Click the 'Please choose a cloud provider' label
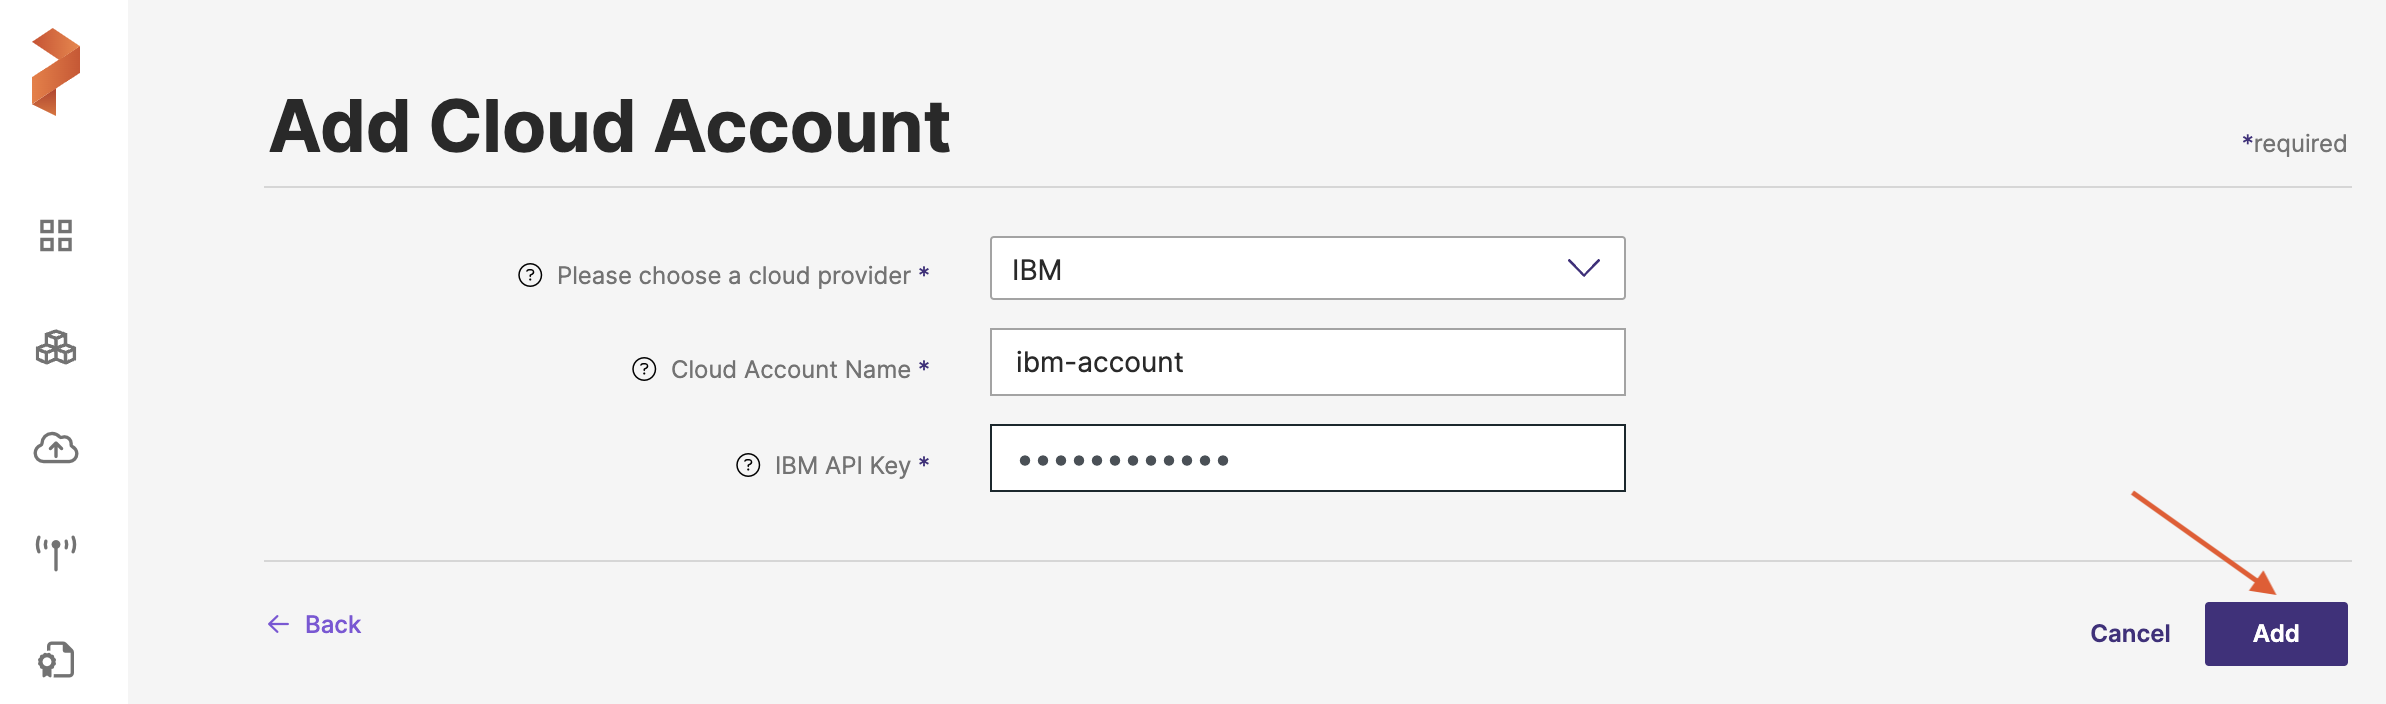Image resolution: width=2386 pixels, height=704 pixels. coord(733,275)
